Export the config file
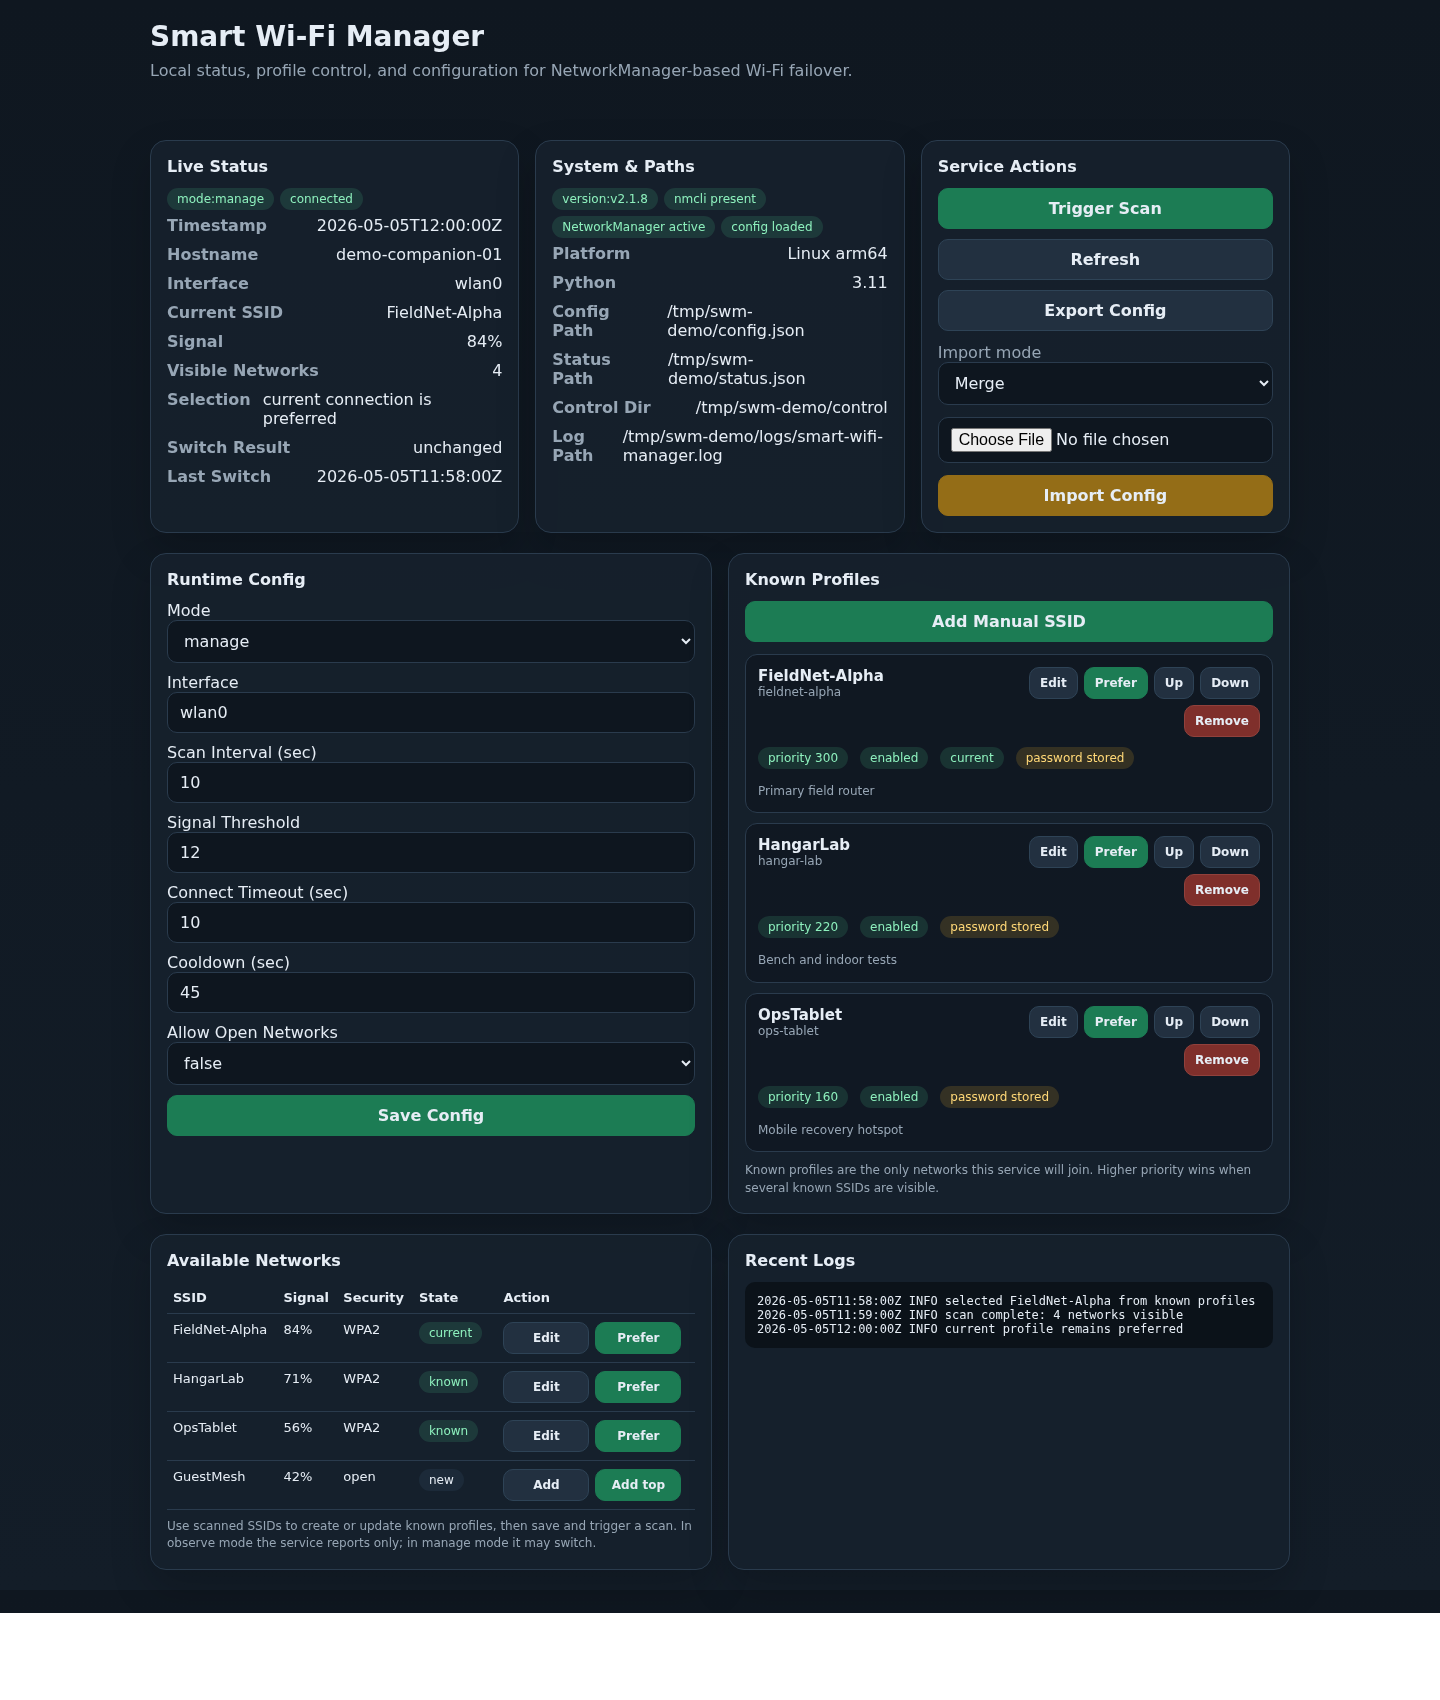Viewport: 1440px width, 1700px height. click(x=1105, y=310)
